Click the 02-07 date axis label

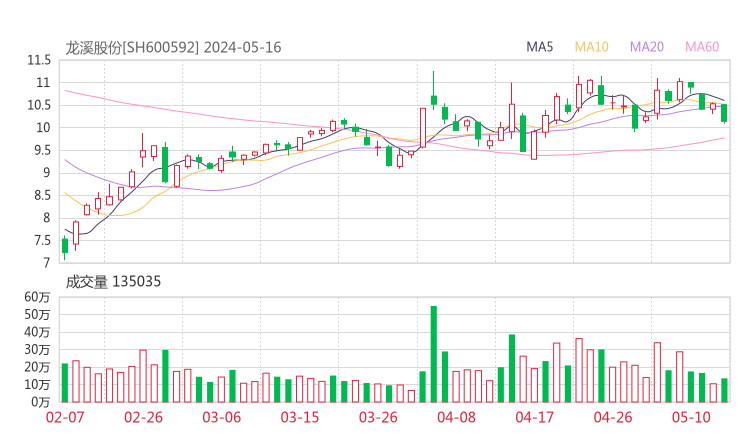(65, 417)
